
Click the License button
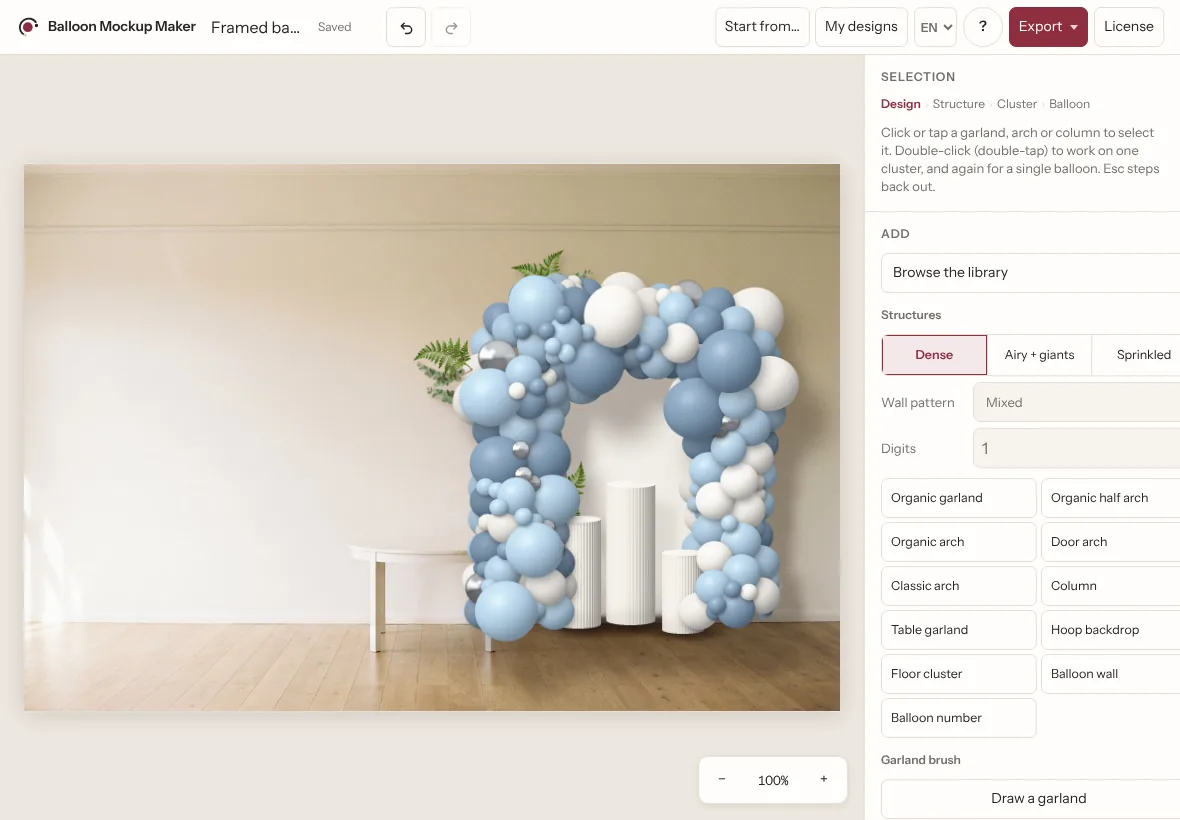(1129, 27)
